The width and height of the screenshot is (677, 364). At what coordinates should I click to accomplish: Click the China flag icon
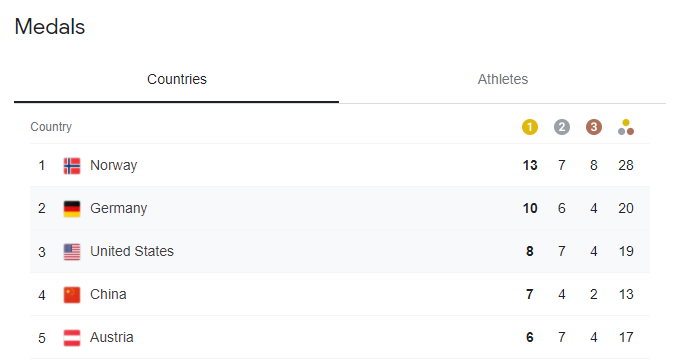(72, 295)
